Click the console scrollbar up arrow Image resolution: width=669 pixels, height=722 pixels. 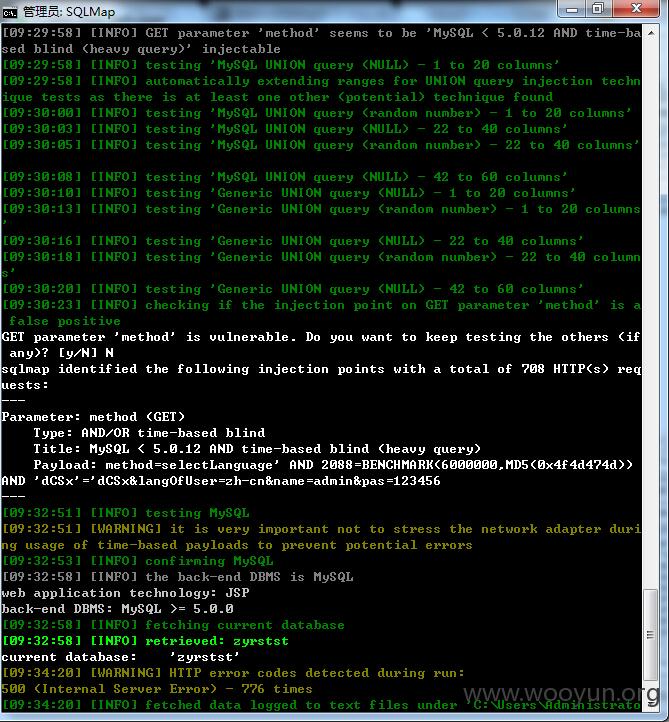(651, 33)
